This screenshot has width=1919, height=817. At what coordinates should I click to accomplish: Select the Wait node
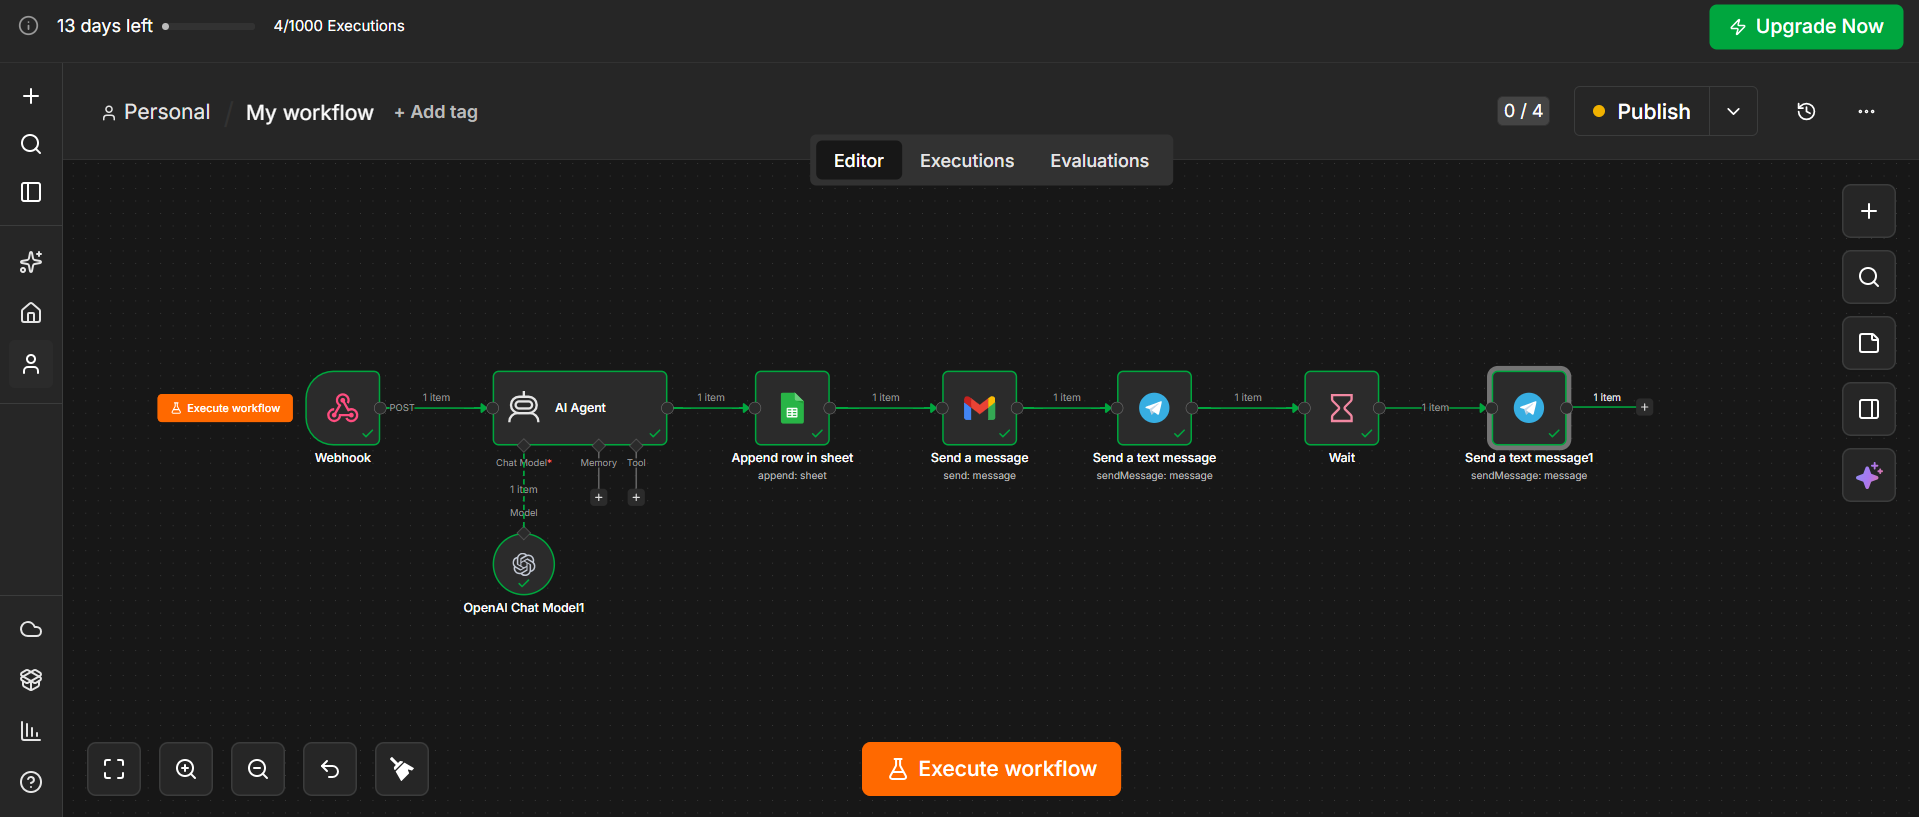coord(1341,408)
